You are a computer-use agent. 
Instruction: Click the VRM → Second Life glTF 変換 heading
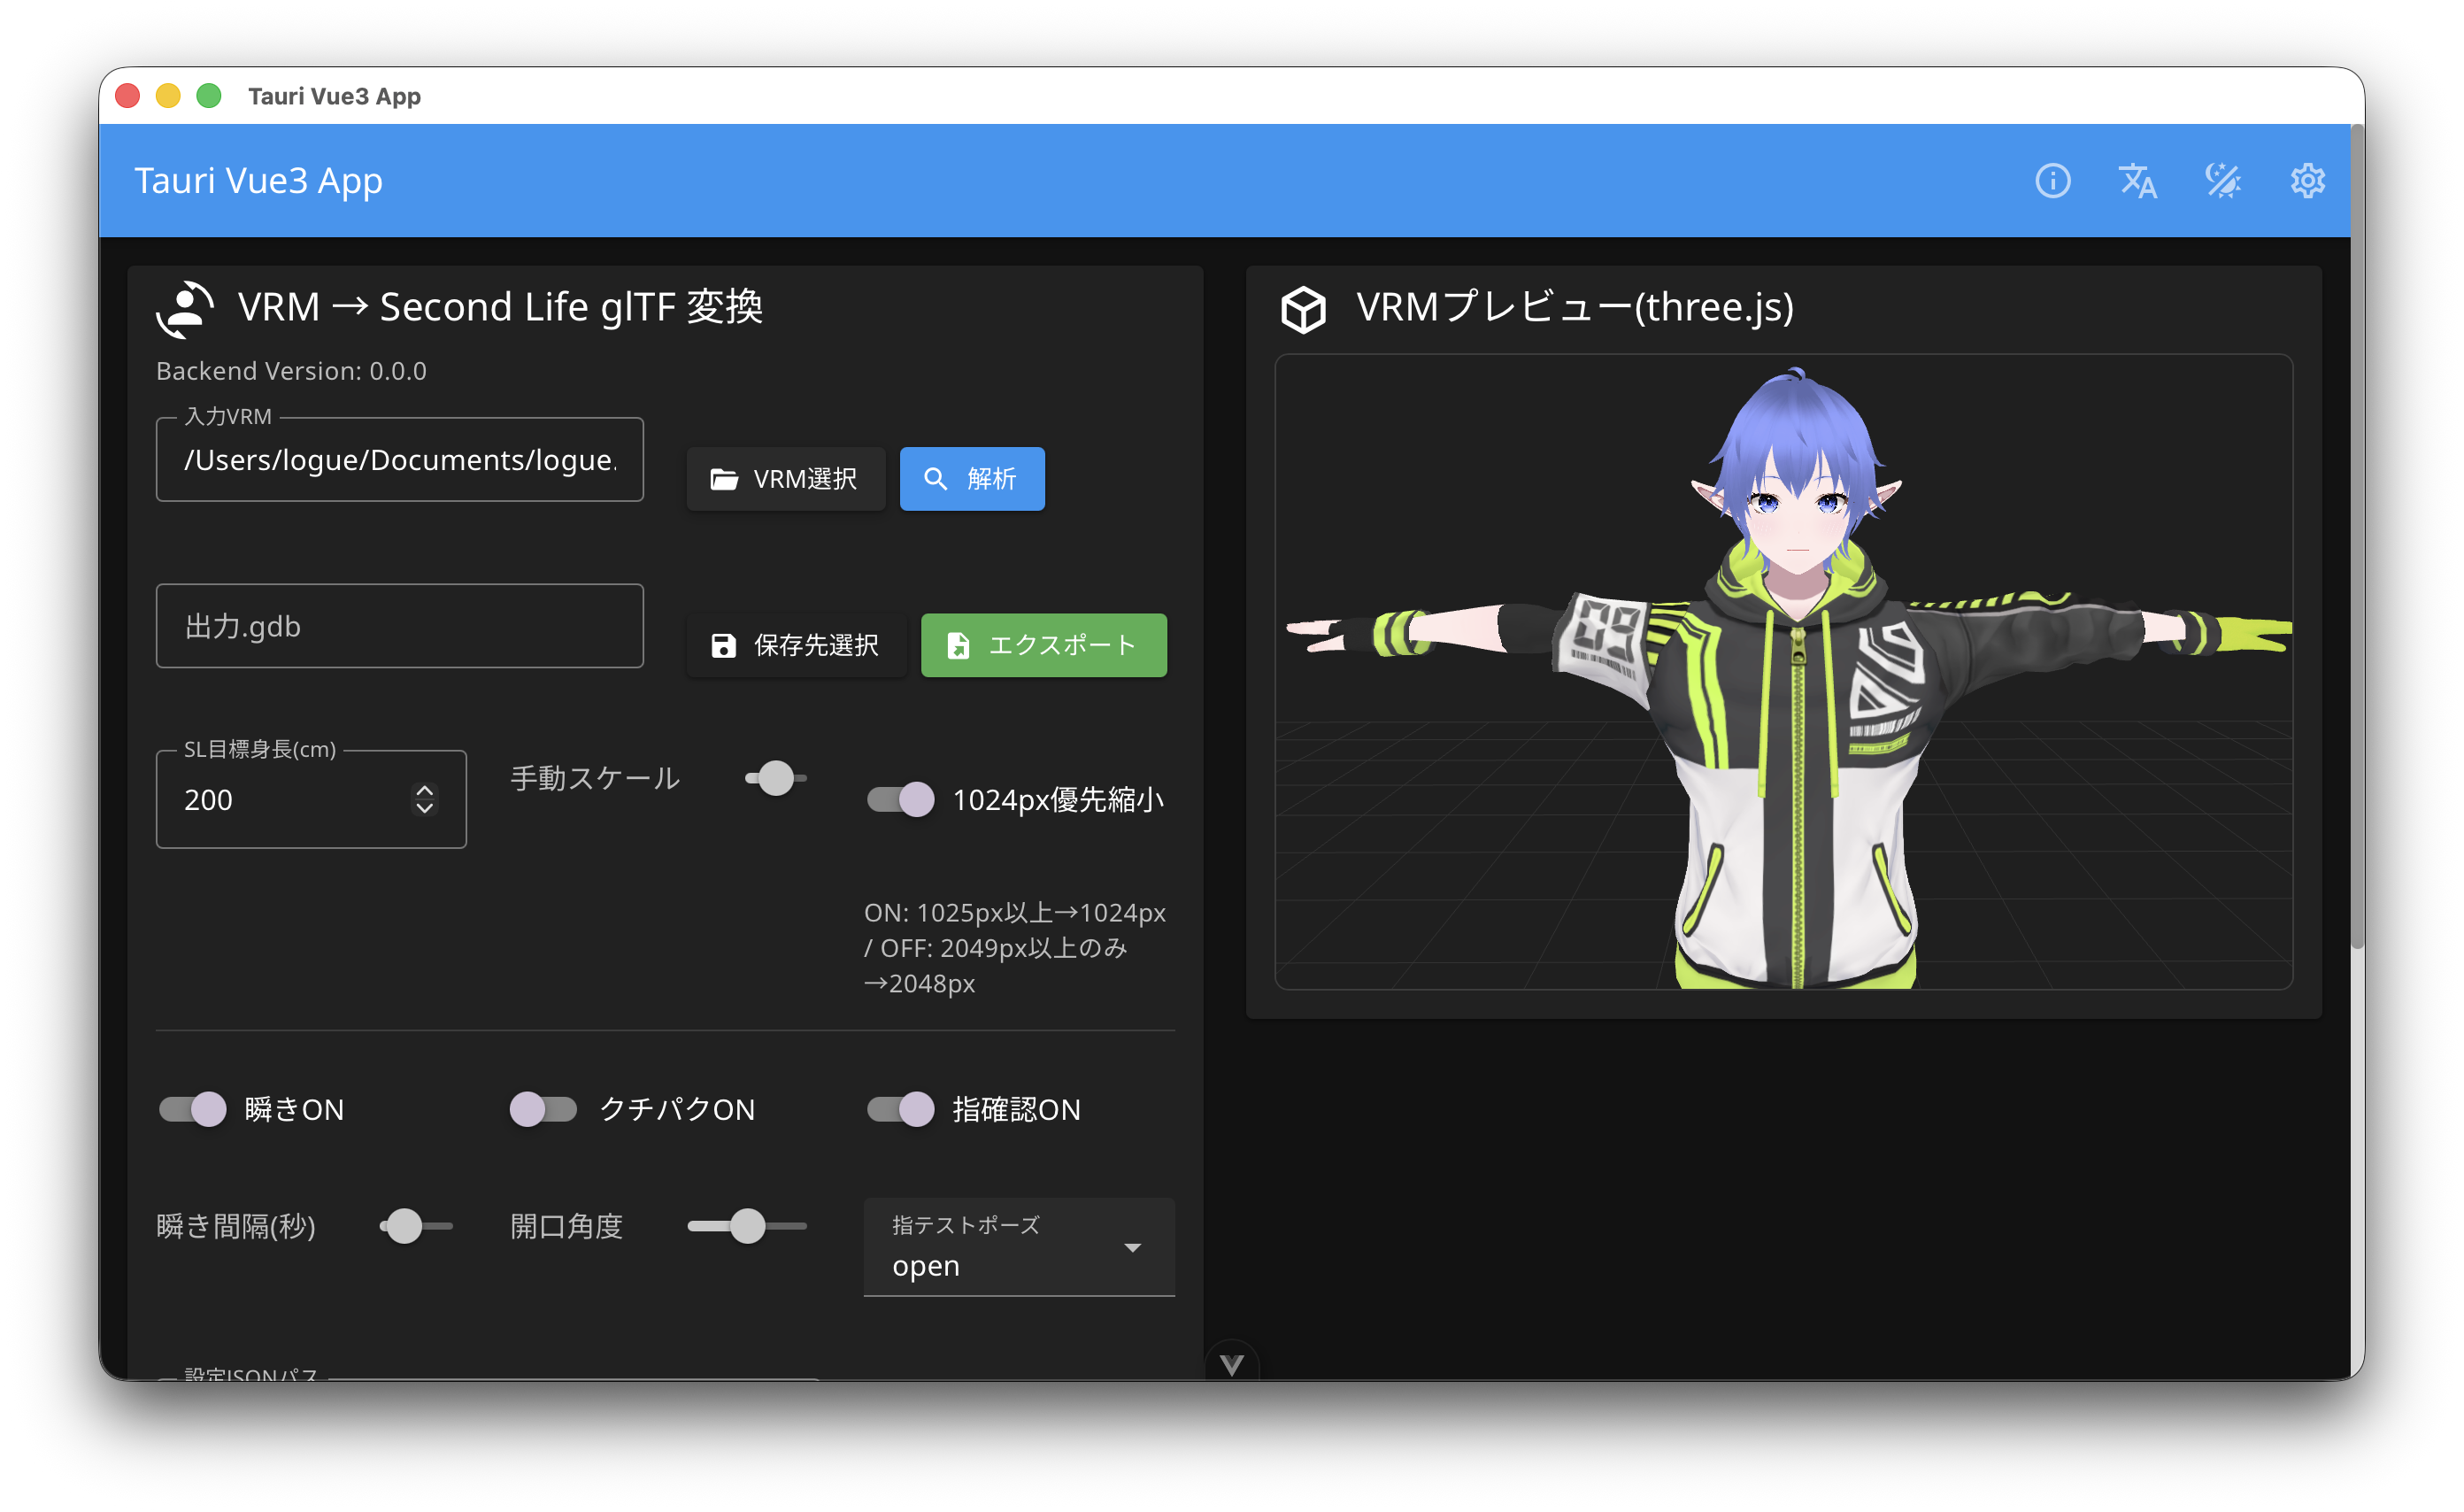[500, 307]
